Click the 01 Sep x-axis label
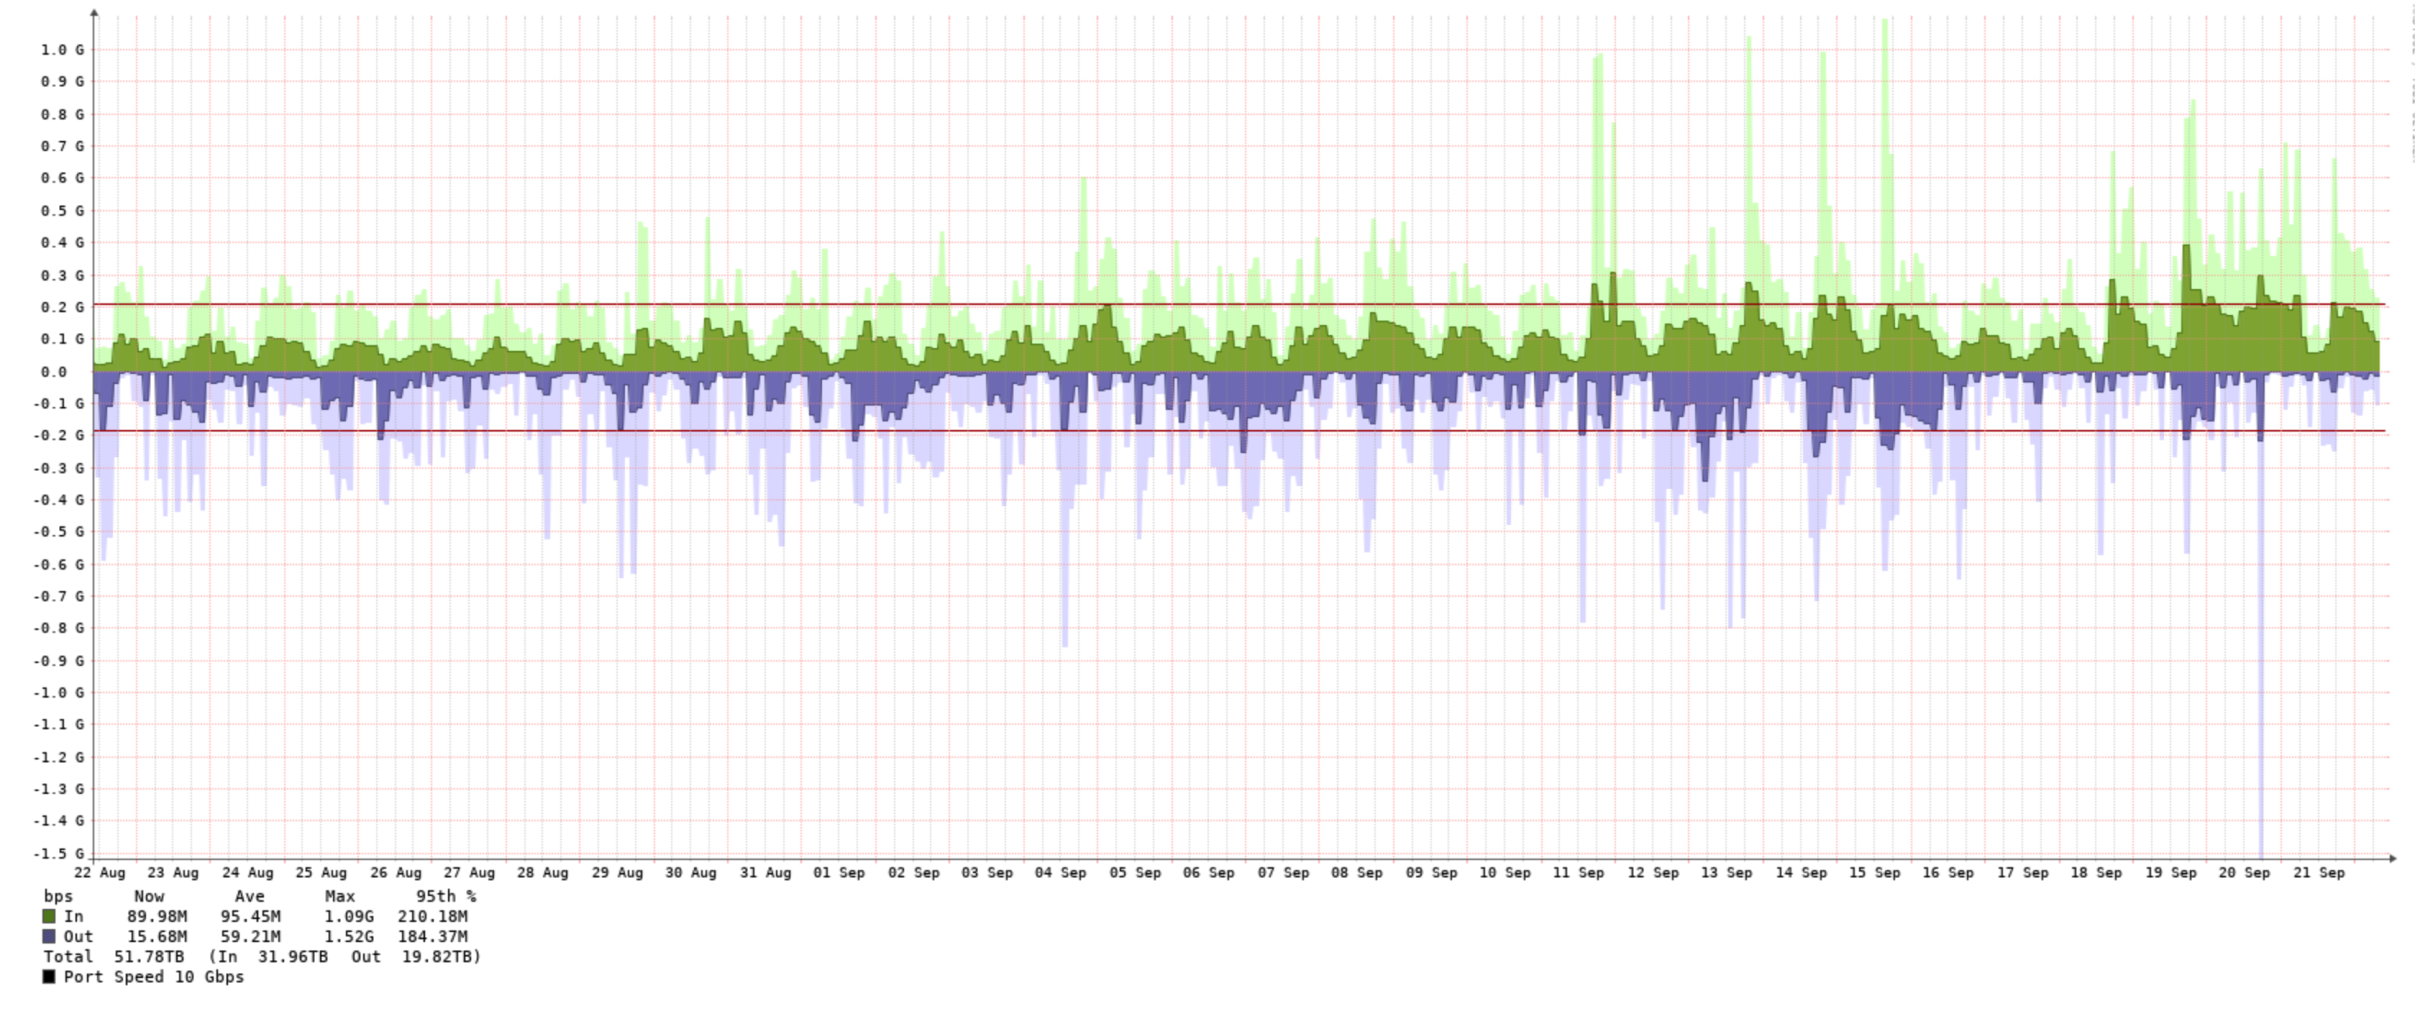Viewport: 2415px width, 1024px height. pos(839,873)
